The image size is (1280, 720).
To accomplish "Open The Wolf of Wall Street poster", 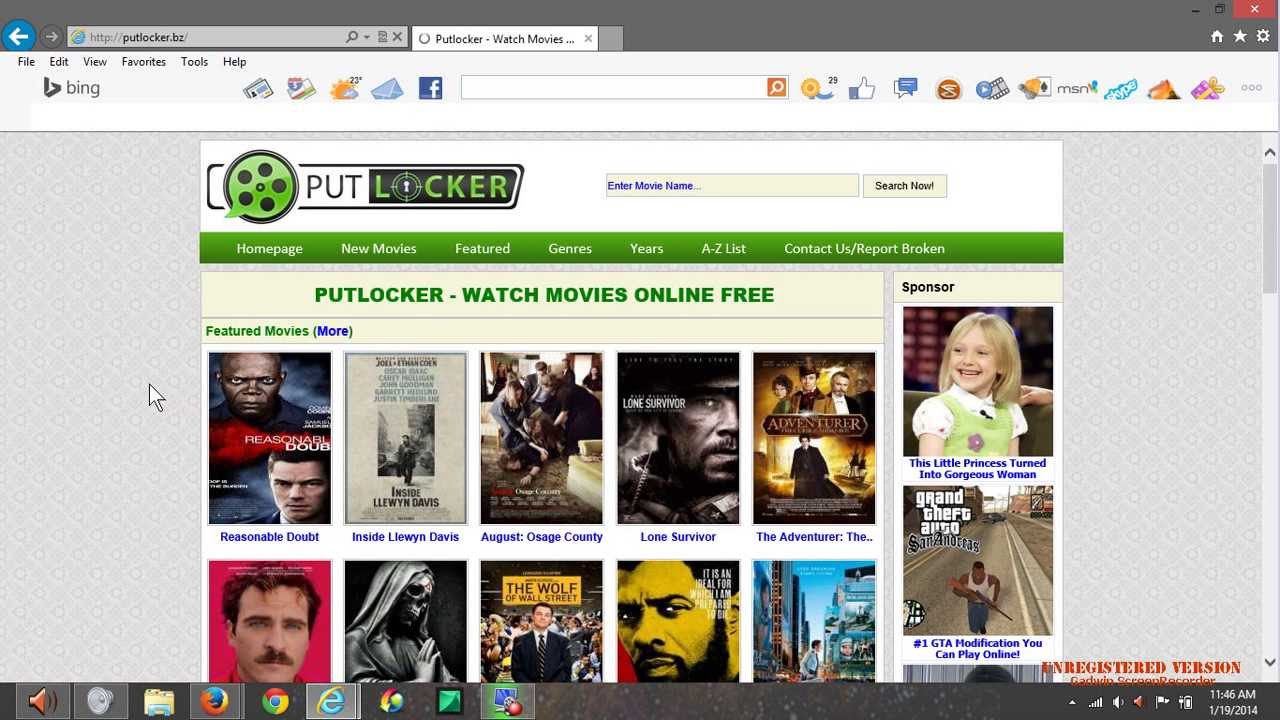I will pos(541,621).
